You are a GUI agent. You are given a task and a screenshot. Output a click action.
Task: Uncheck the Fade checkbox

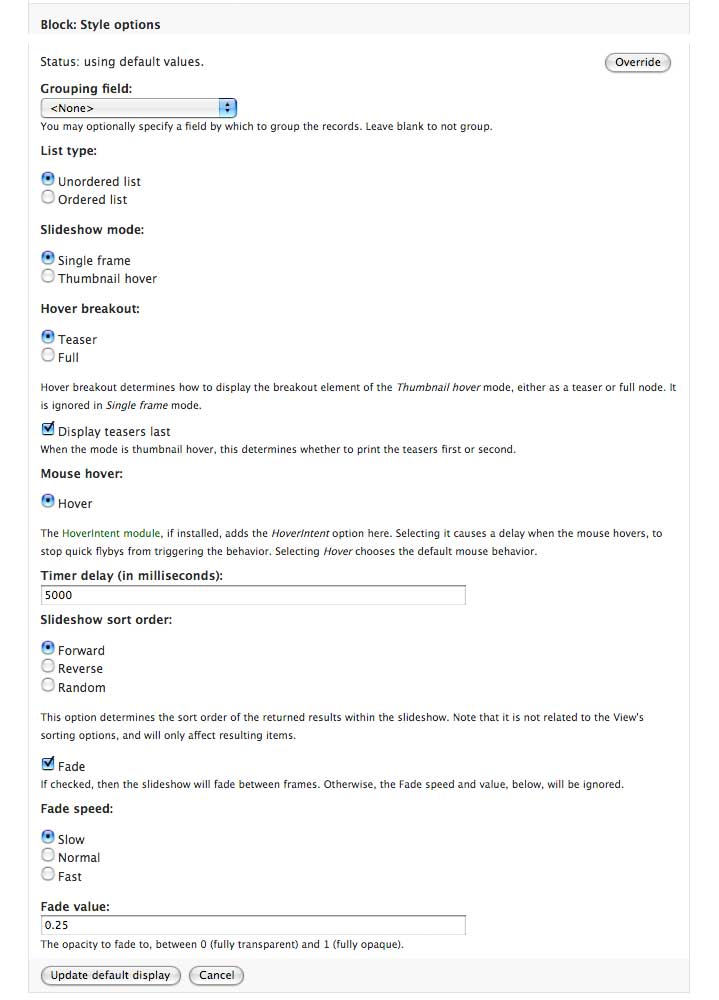pyautogui.click(x=48, y=765)
